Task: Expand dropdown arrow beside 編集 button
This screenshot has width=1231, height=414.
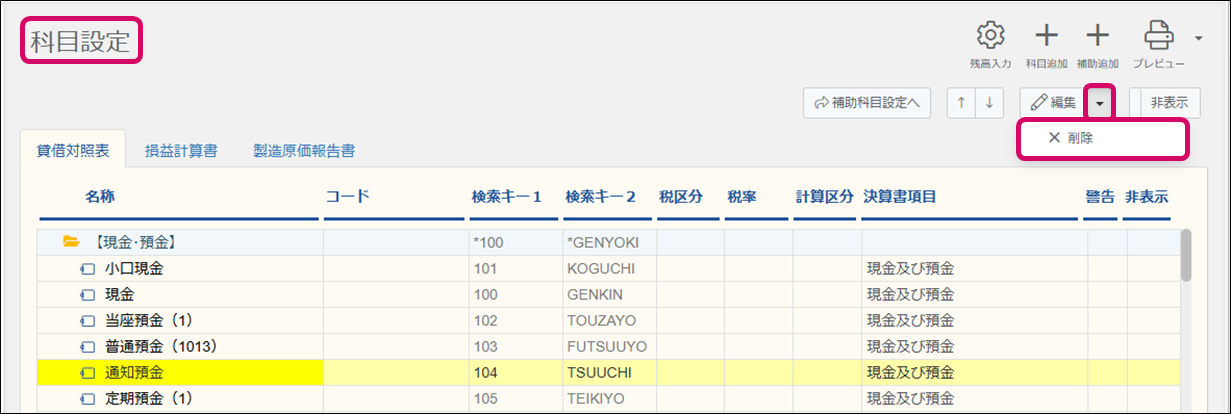Action: point(1100,102)
